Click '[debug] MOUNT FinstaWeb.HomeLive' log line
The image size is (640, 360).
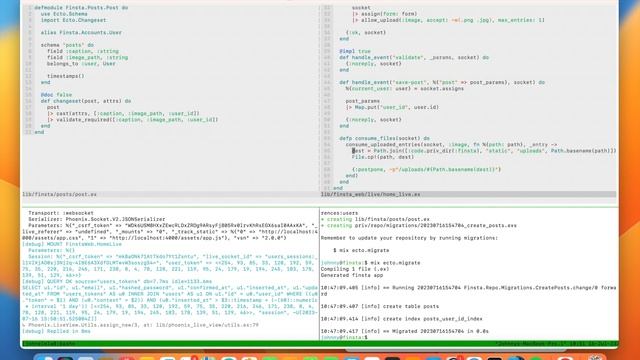coord(72,244)
